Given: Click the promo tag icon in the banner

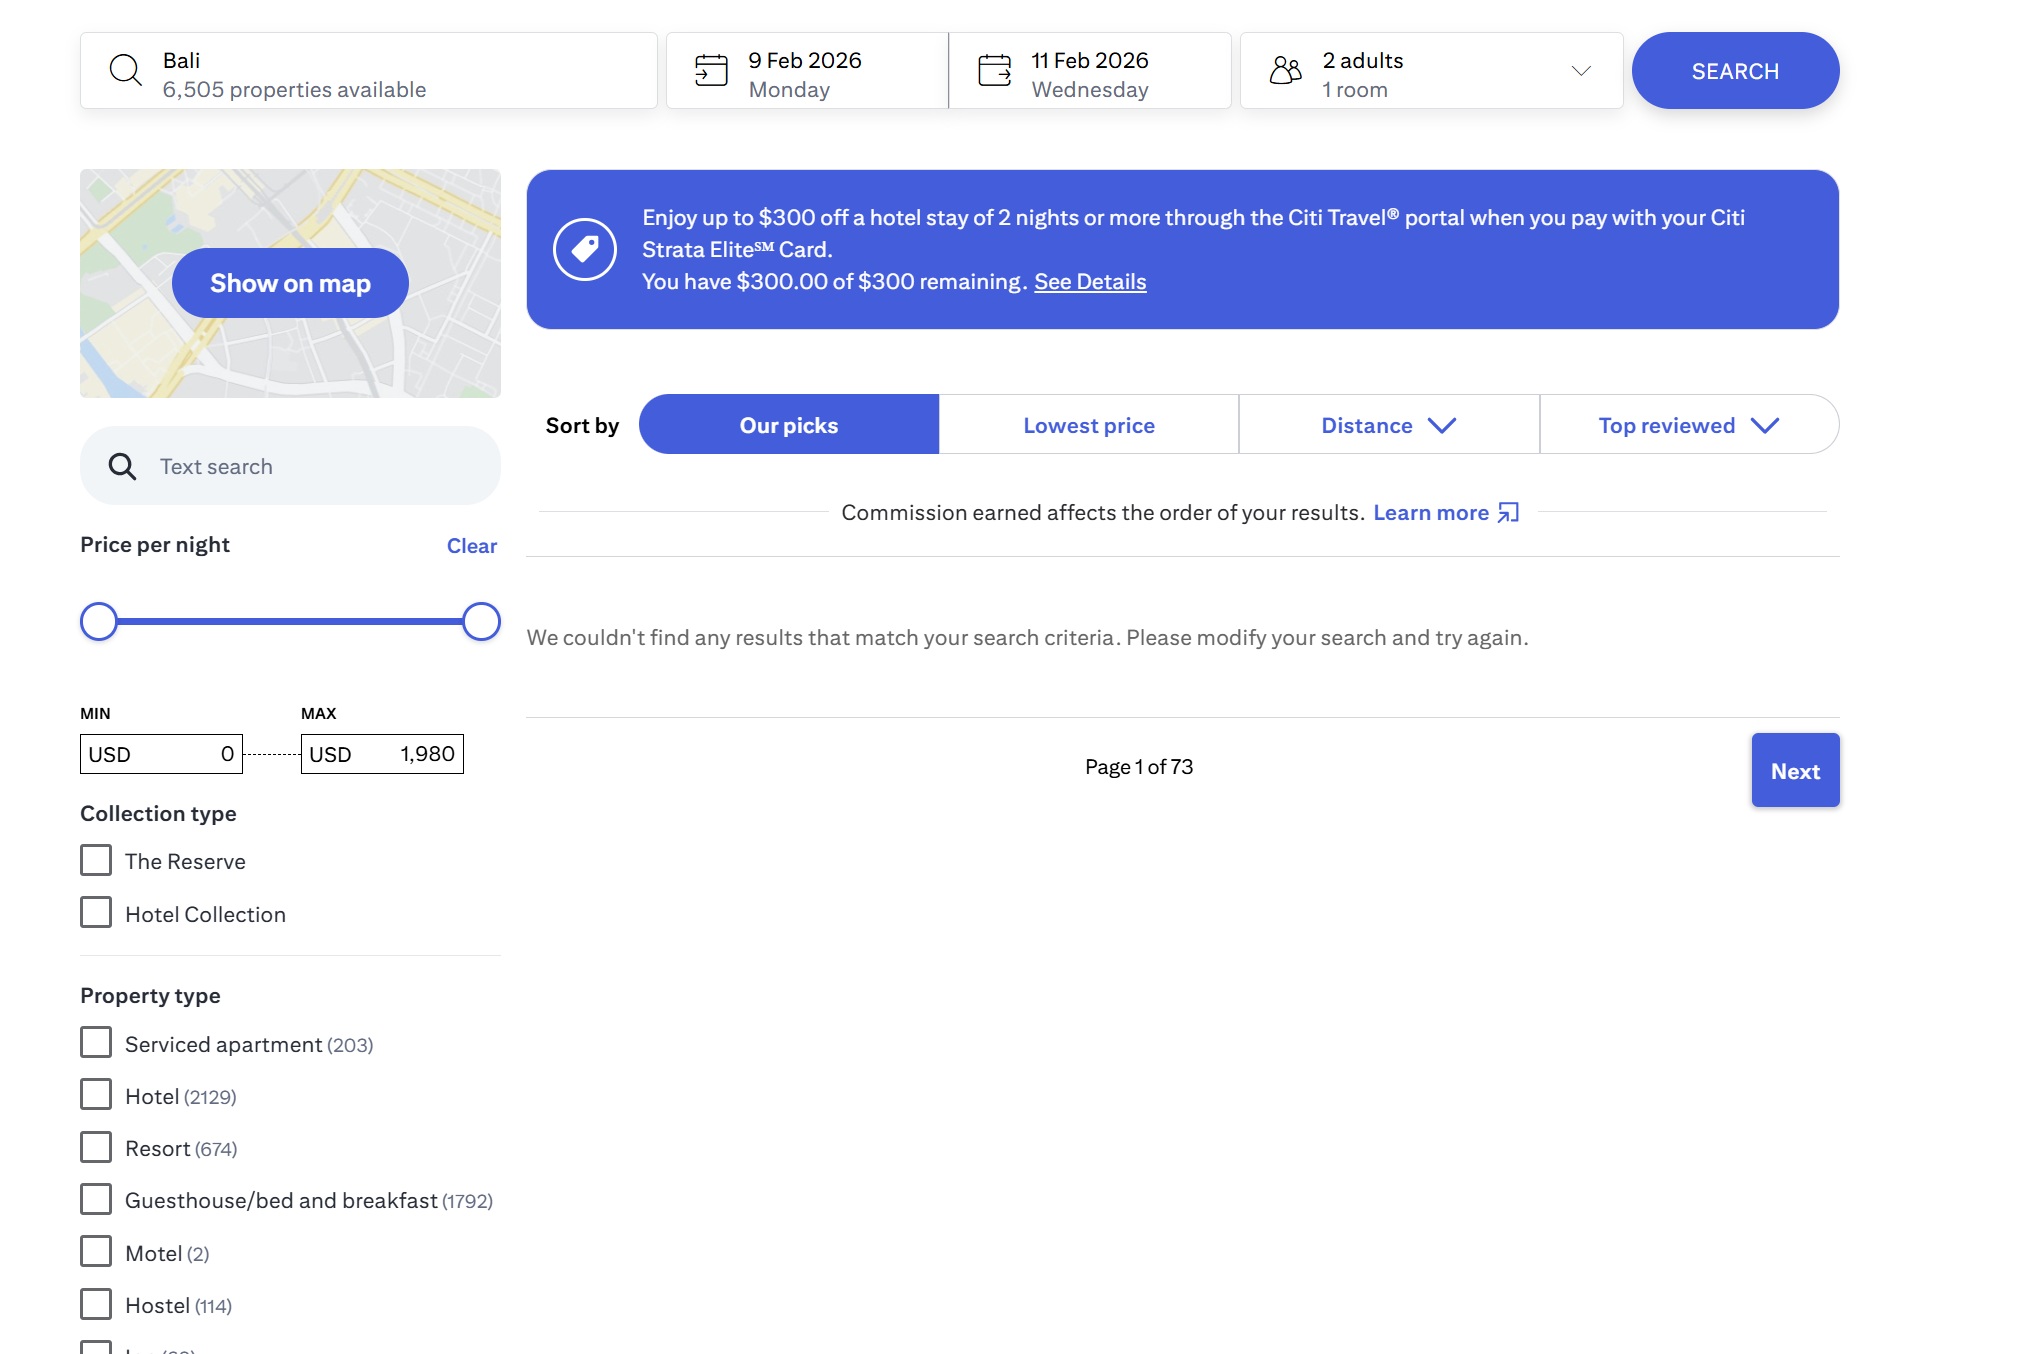Looking at the screenshot, I should pos(585,249).
